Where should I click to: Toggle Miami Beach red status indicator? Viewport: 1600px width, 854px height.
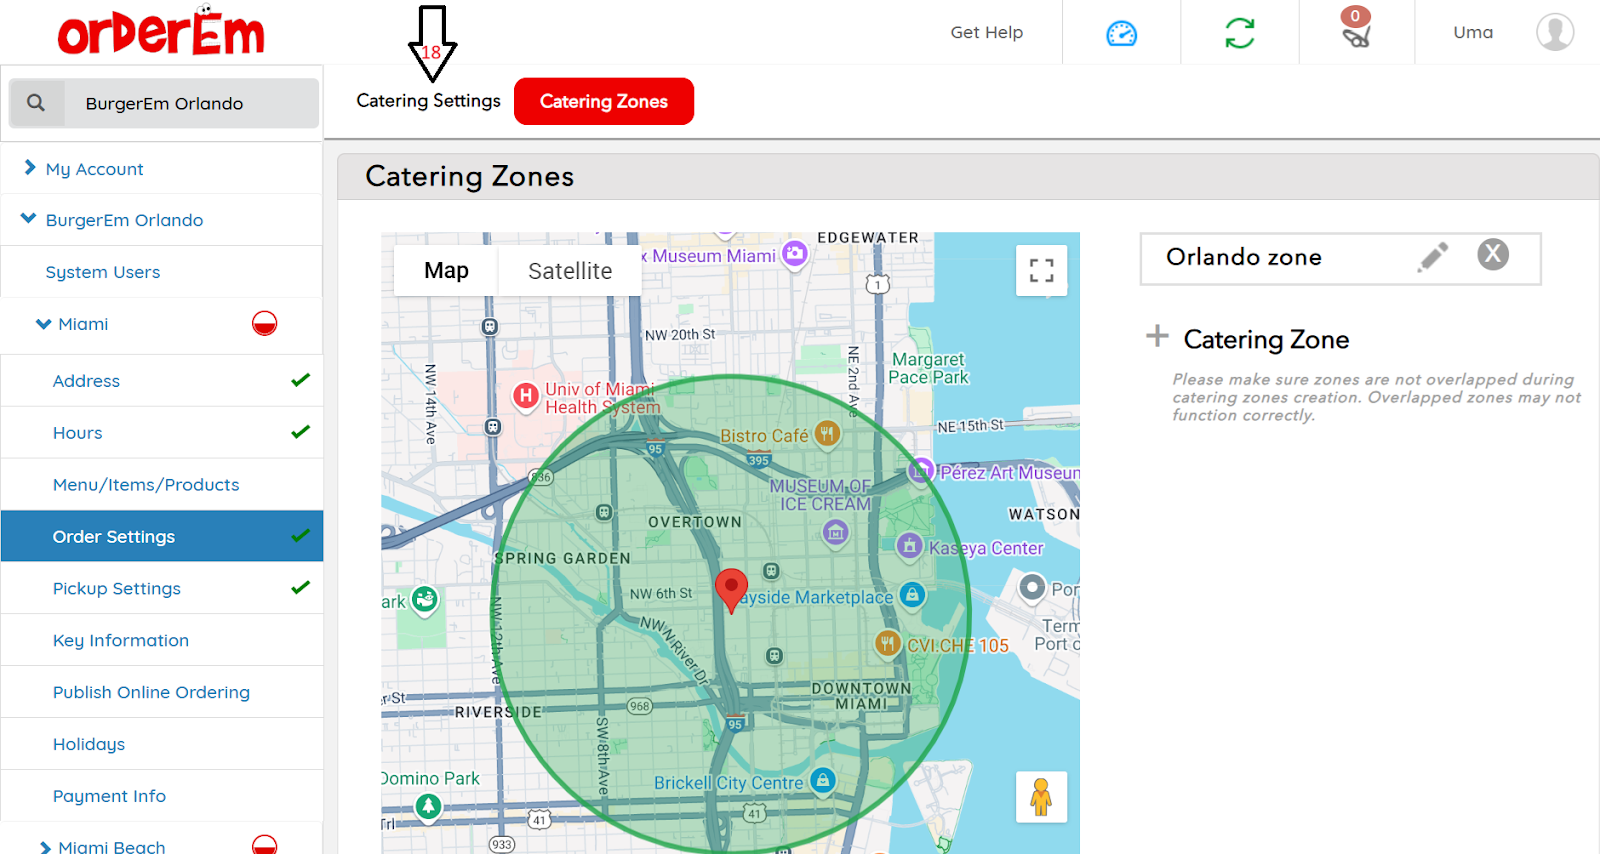point(264,845)
